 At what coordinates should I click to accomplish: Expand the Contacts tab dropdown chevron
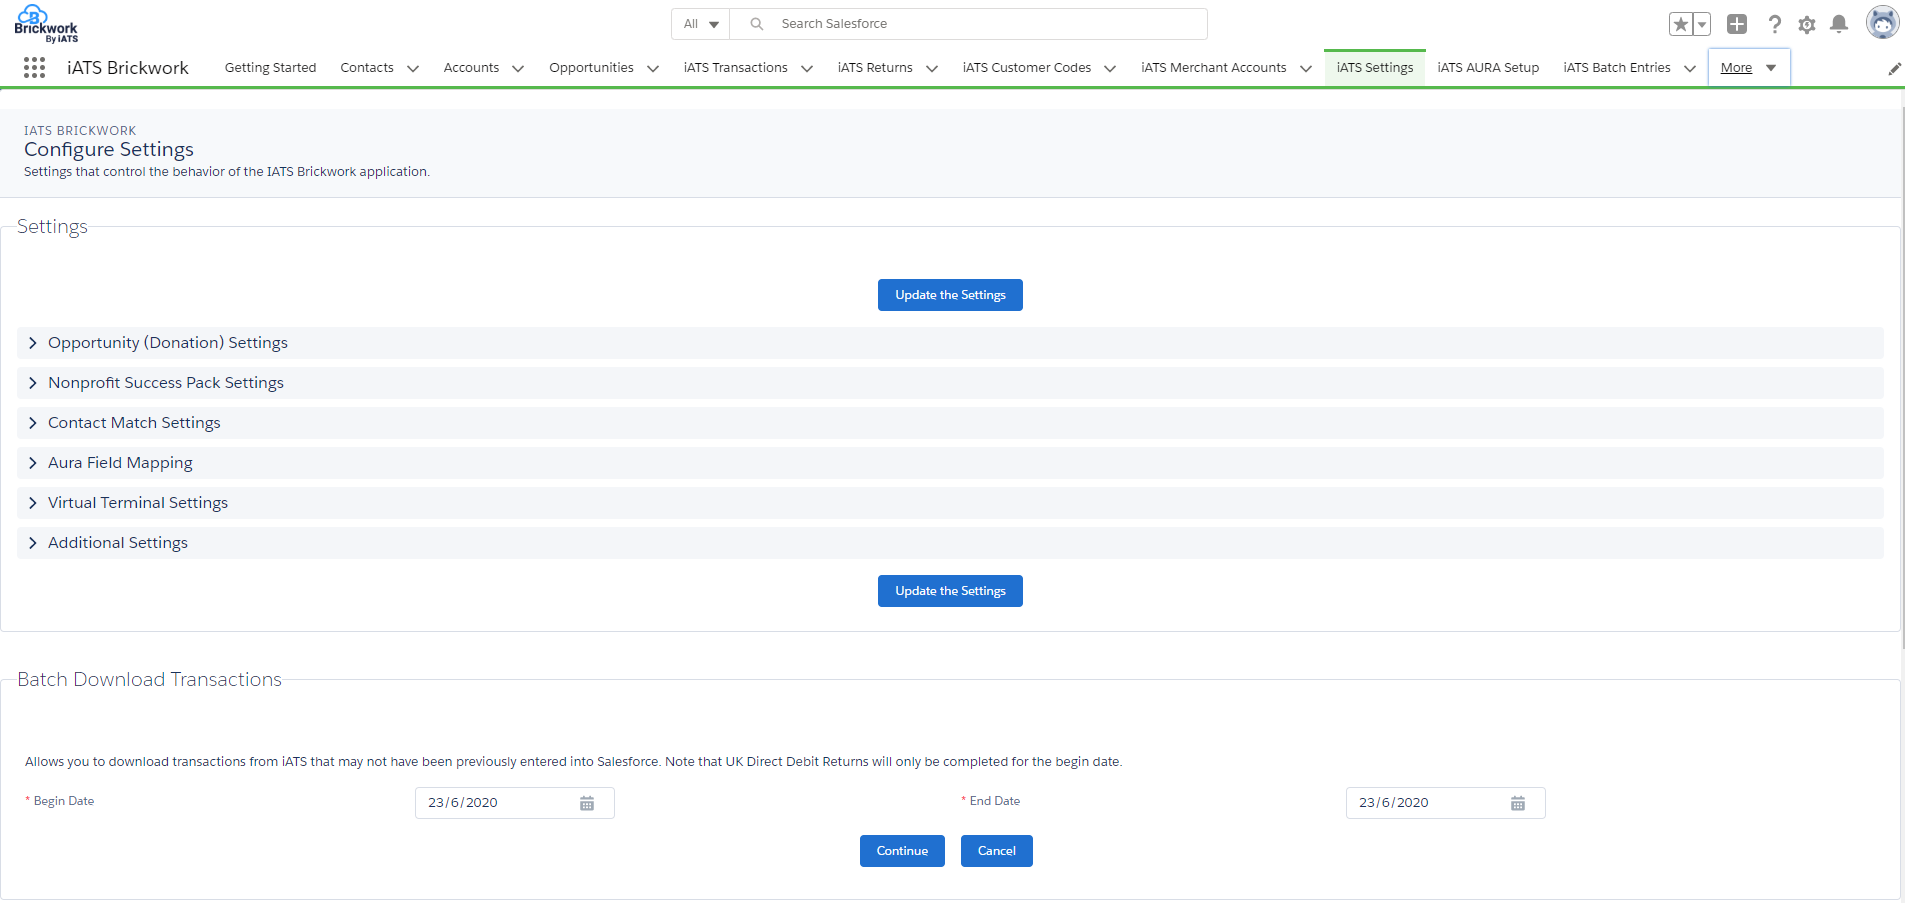413,69
